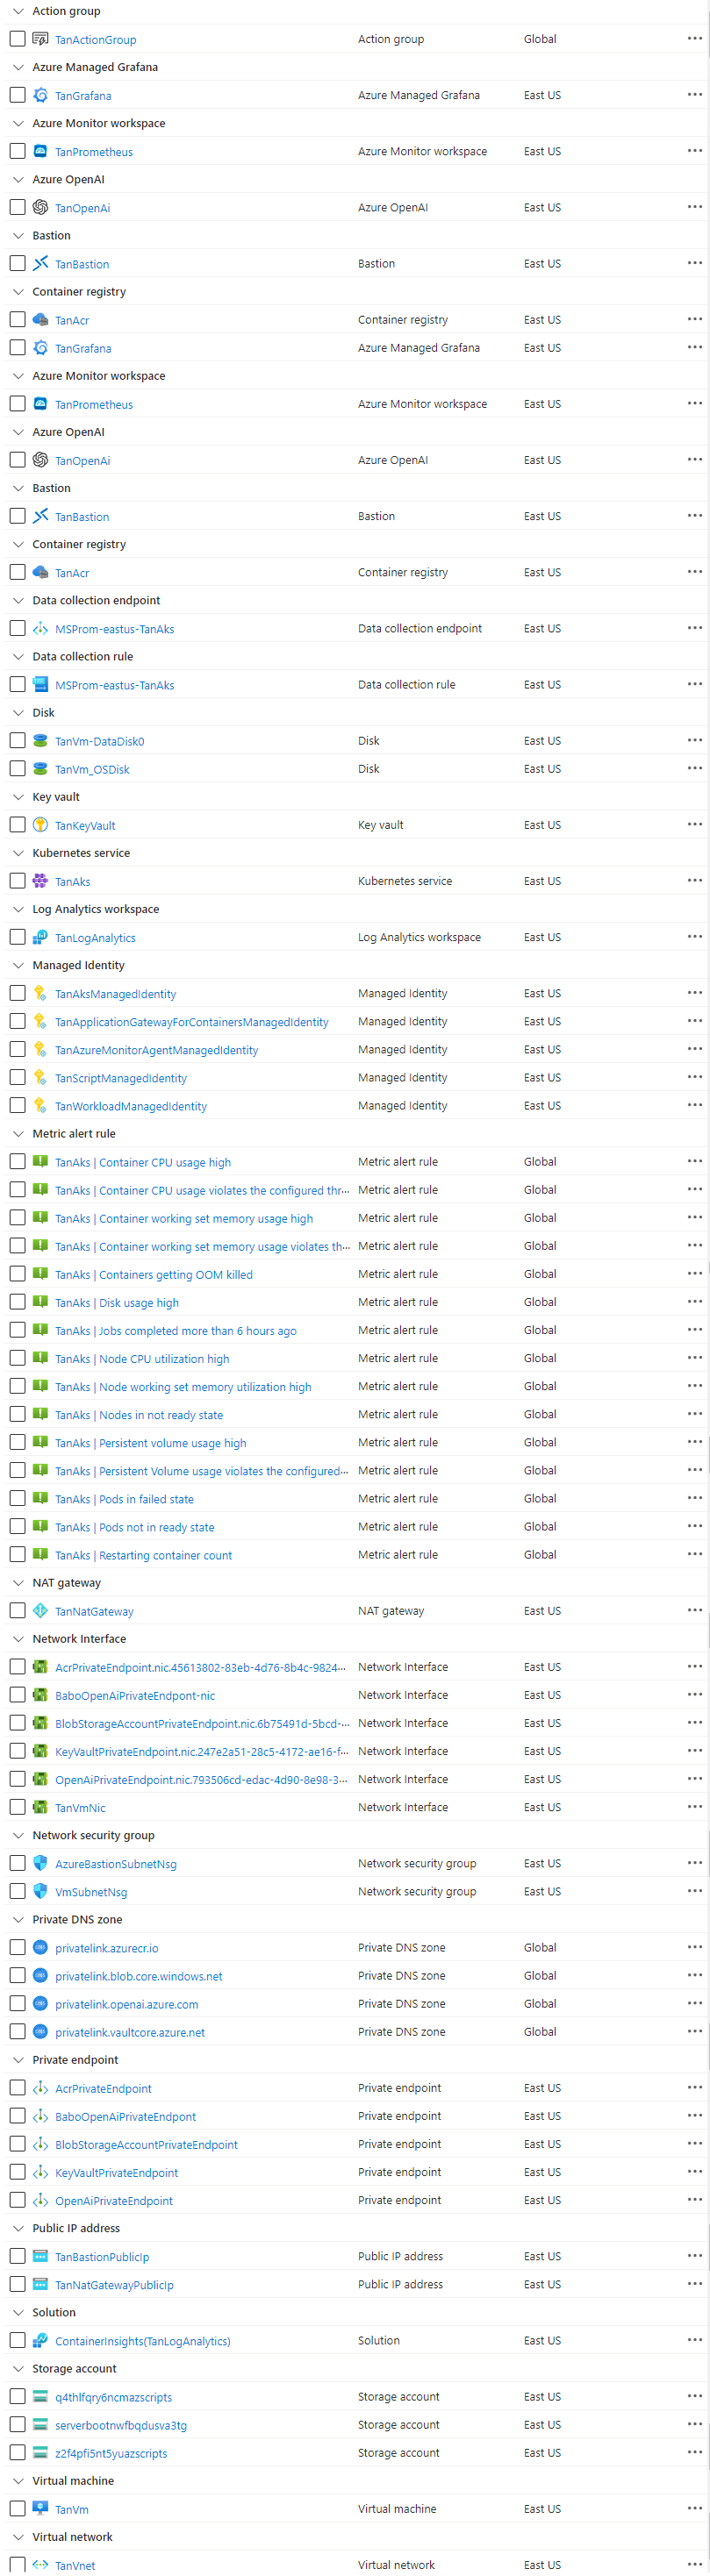Select the TanKeyVault row checkbox

[17, 825]
